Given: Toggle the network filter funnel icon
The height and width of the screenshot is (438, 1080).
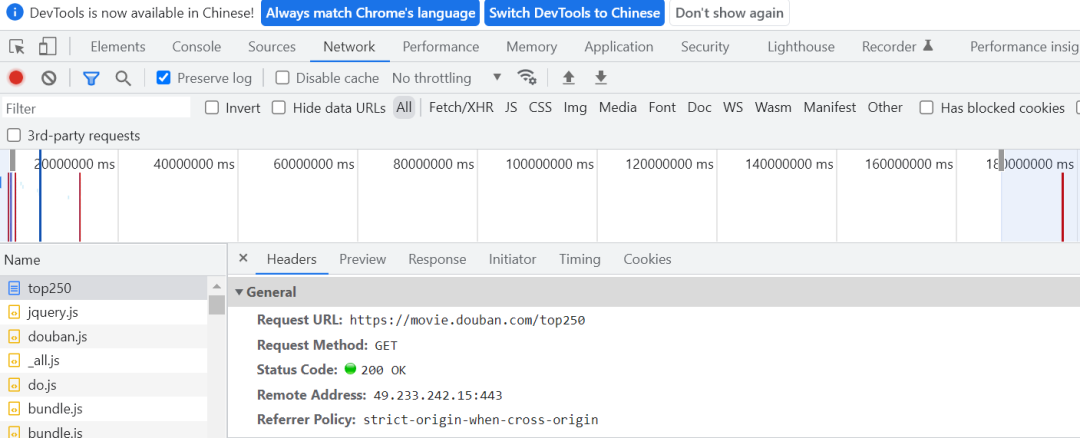Looking at the screenshot, I should 91,79.
